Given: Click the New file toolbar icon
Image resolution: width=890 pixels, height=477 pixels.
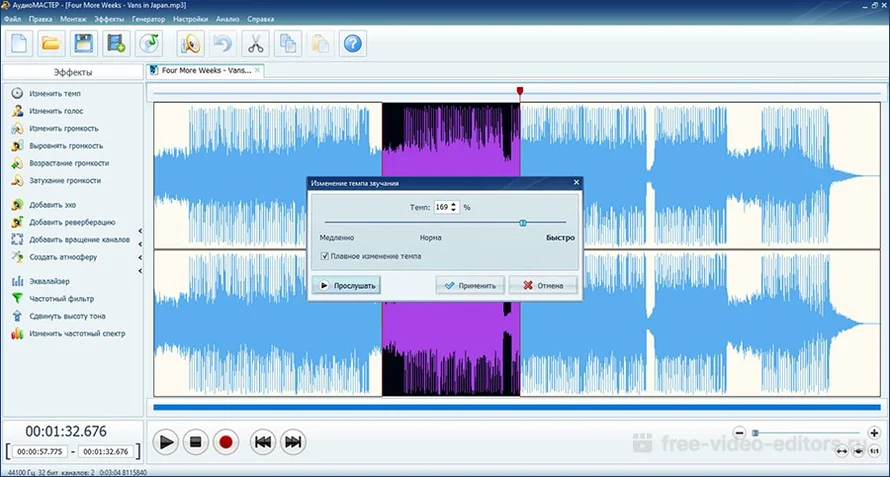Looking at the screenshot, I should tap(20, 43).
